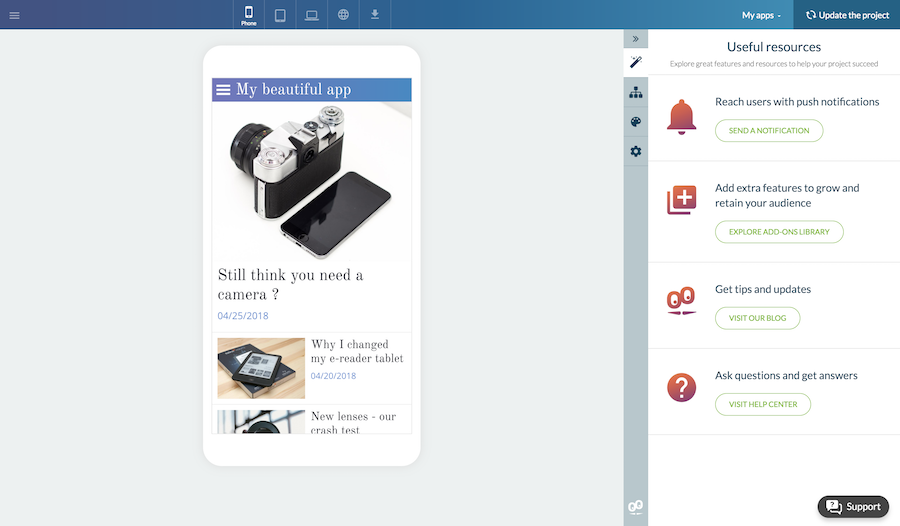The width and height of the screenshot is (900, 526).
Task: Click Explore Add-ons Library button
Action: coord(779,232)
